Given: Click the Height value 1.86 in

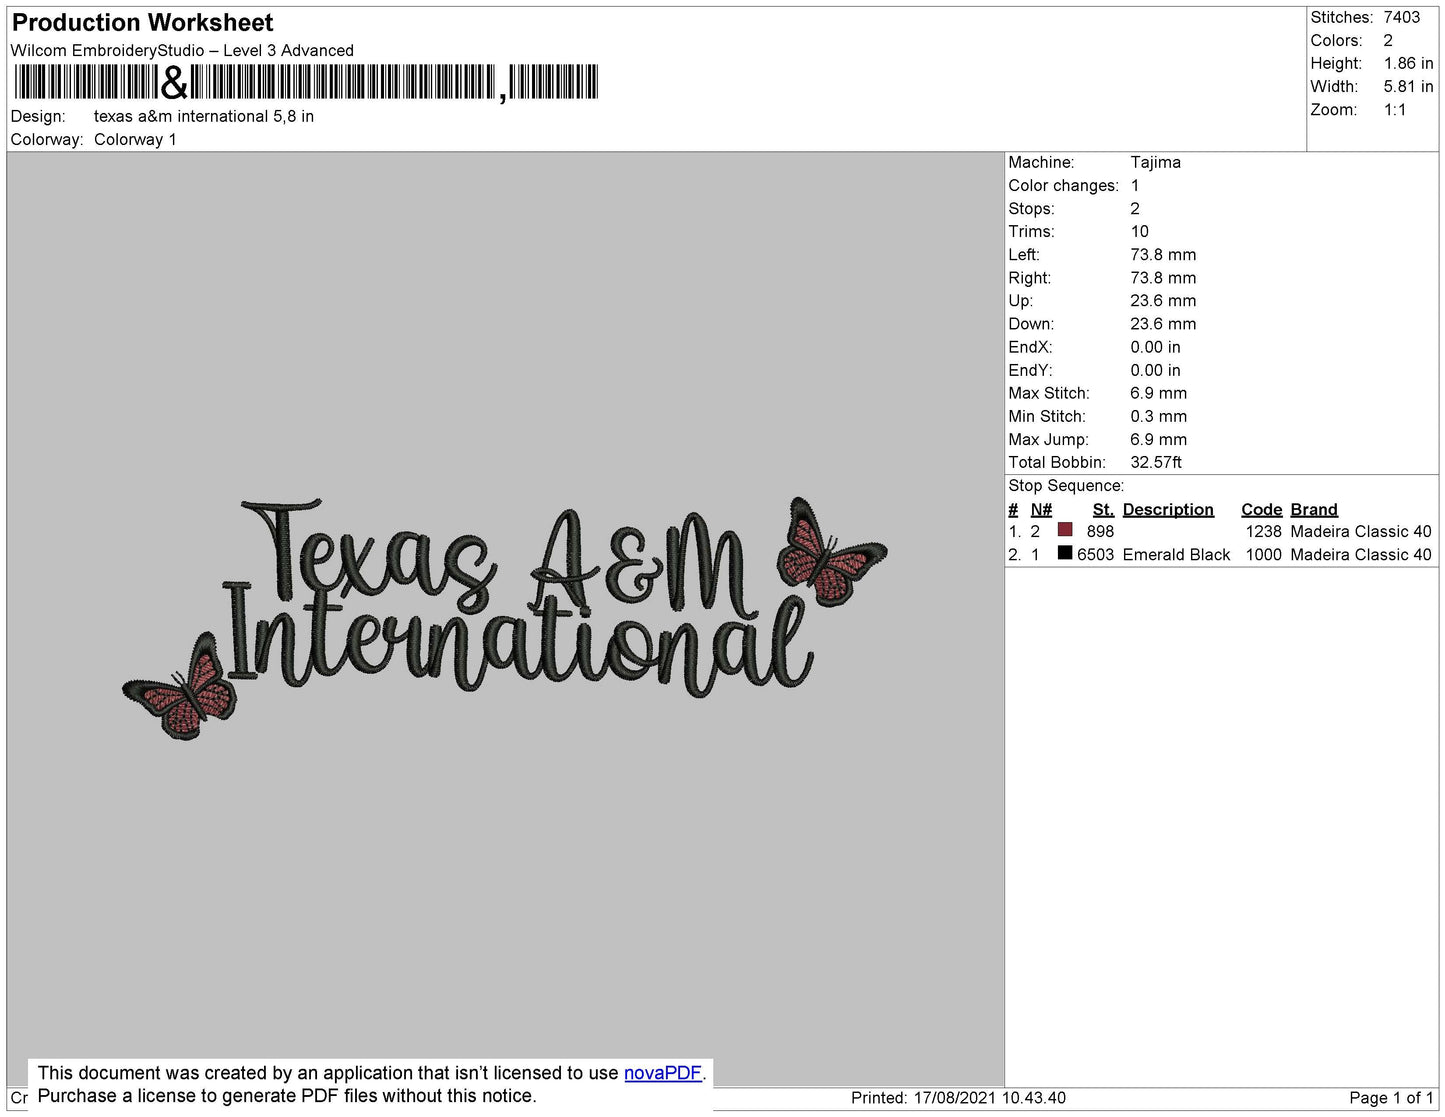Looking at the screenshot, I should [1408, 63].
